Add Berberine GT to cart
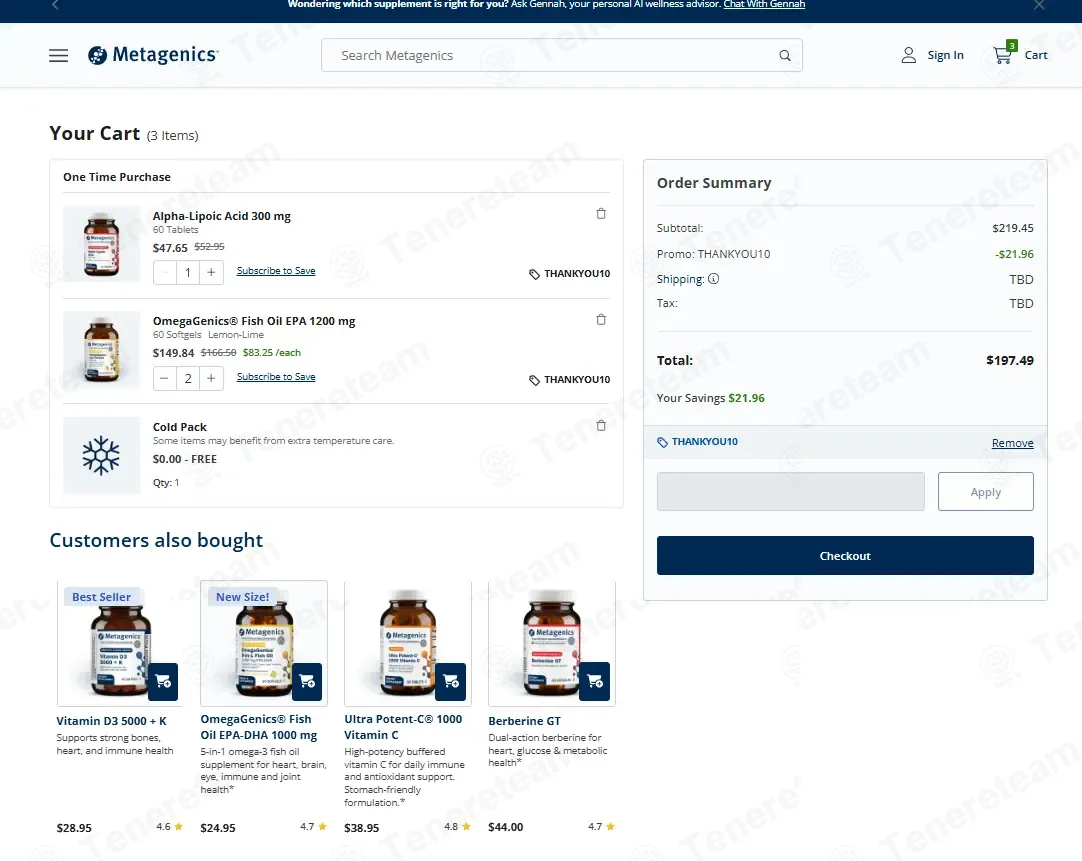1082x861 pixels. tap(595, 682)
